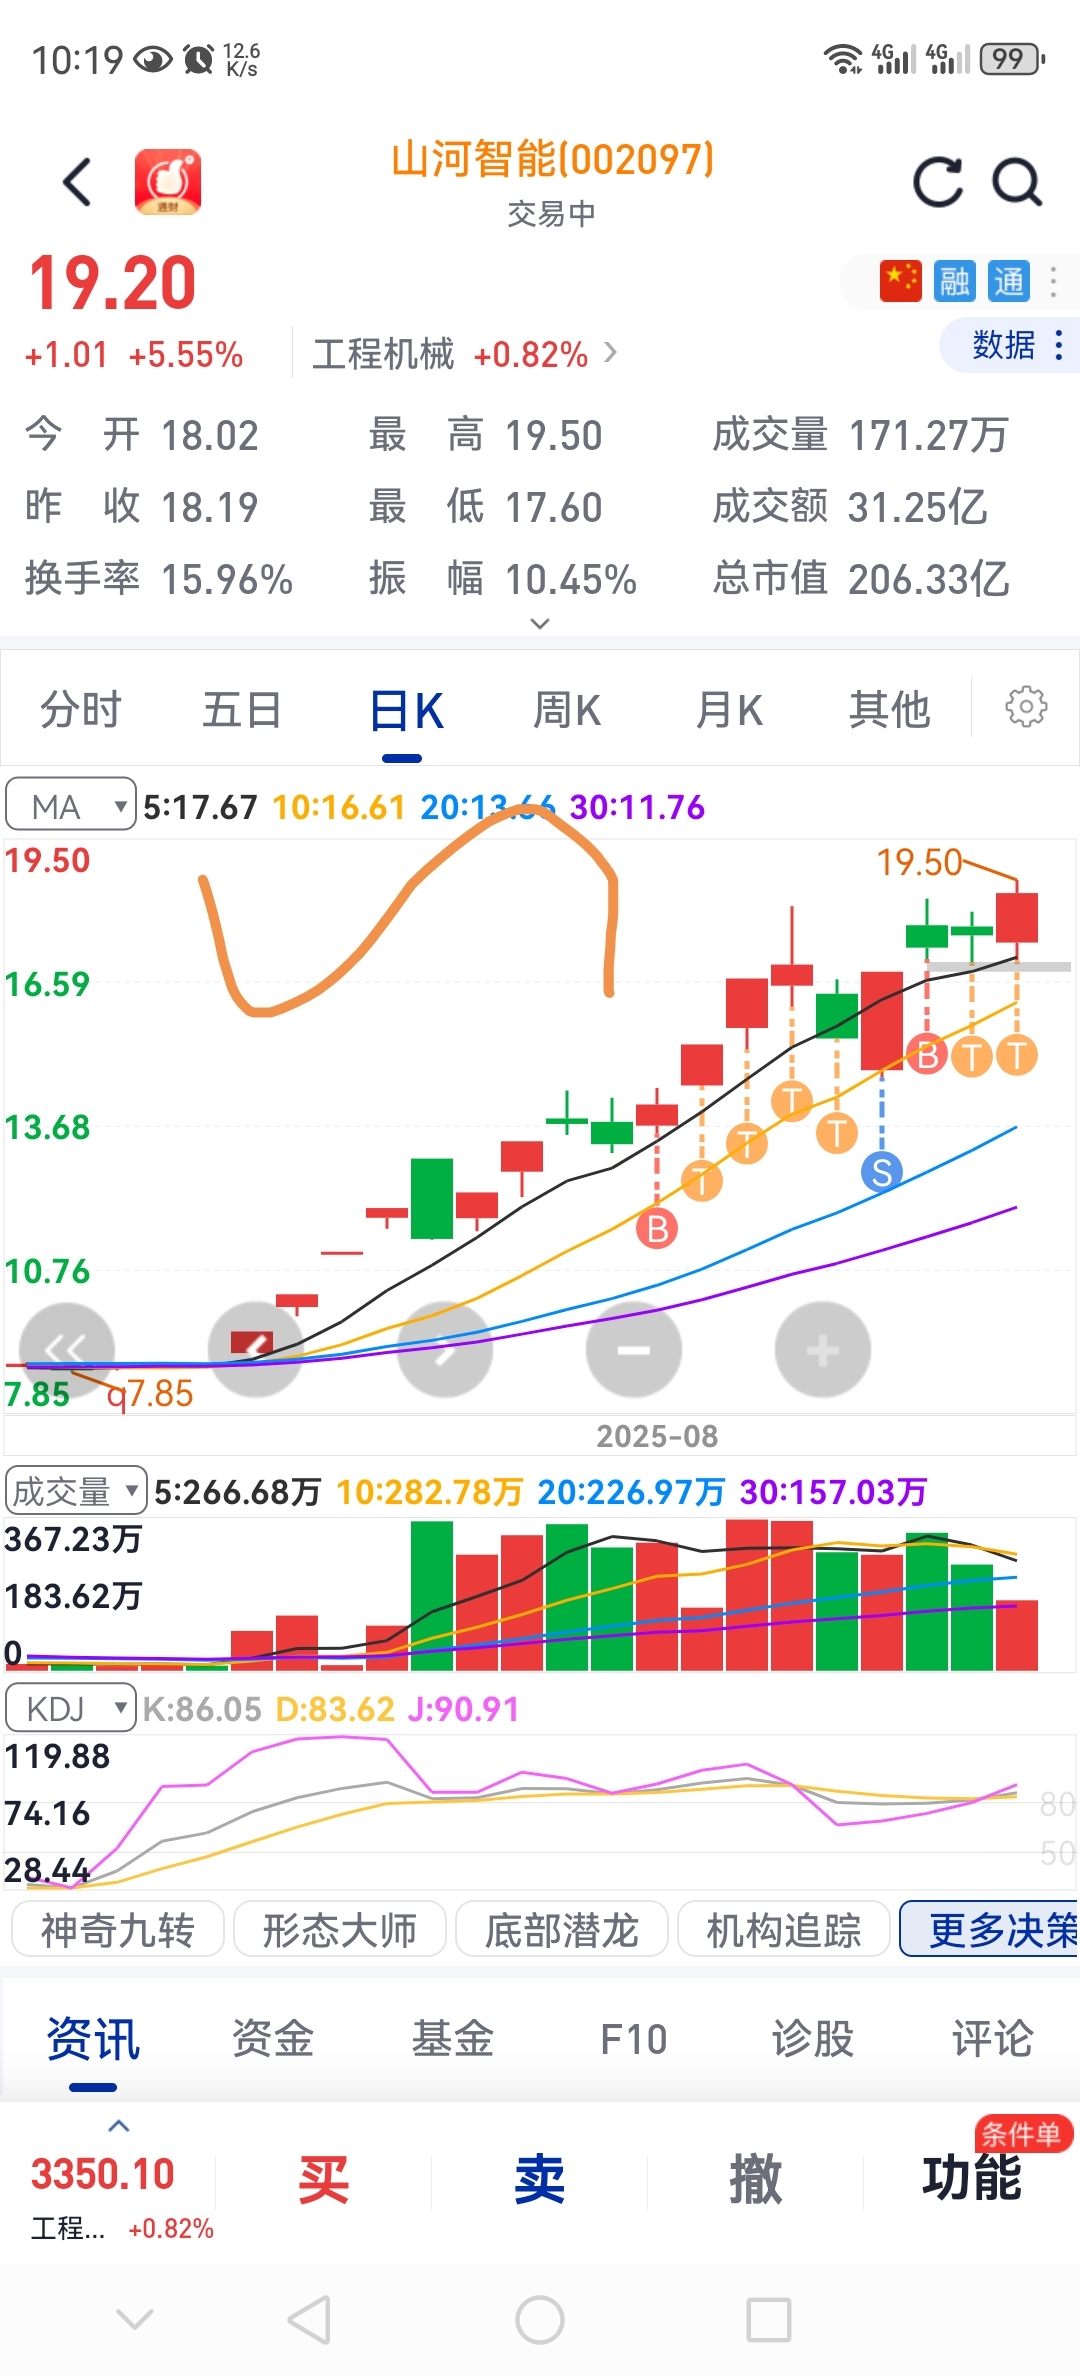This screenshot has width=1080, height=2376.
Task: Open the 基金 funds tab
Action: tap(453, 2038)
